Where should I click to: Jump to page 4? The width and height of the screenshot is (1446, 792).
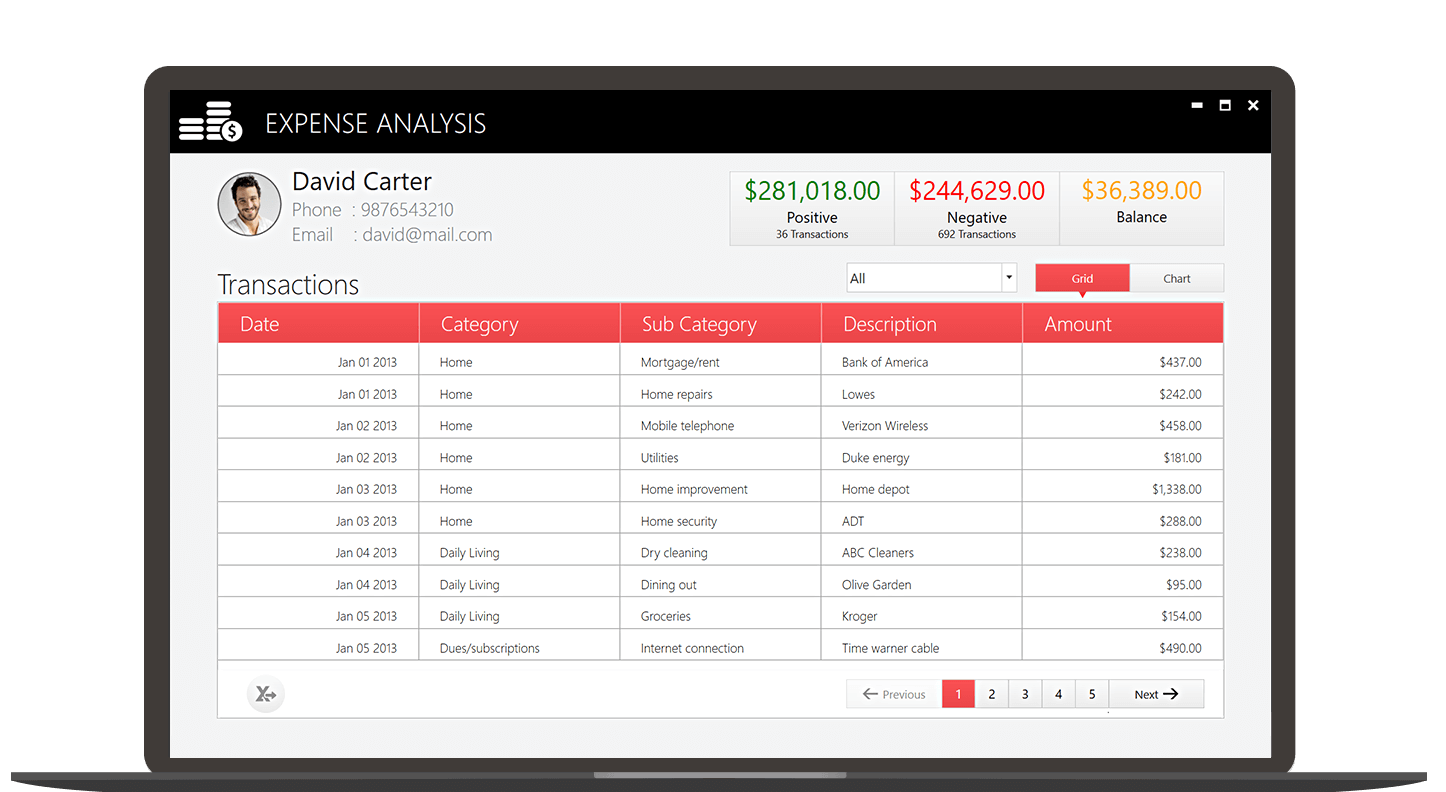1058,694
